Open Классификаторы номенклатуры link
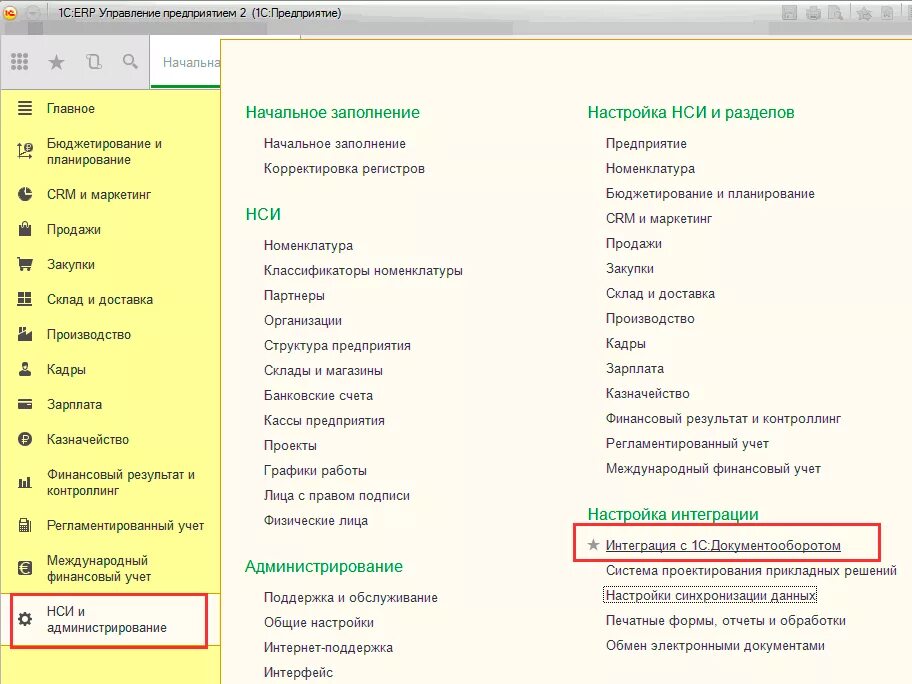 point(363,270)
